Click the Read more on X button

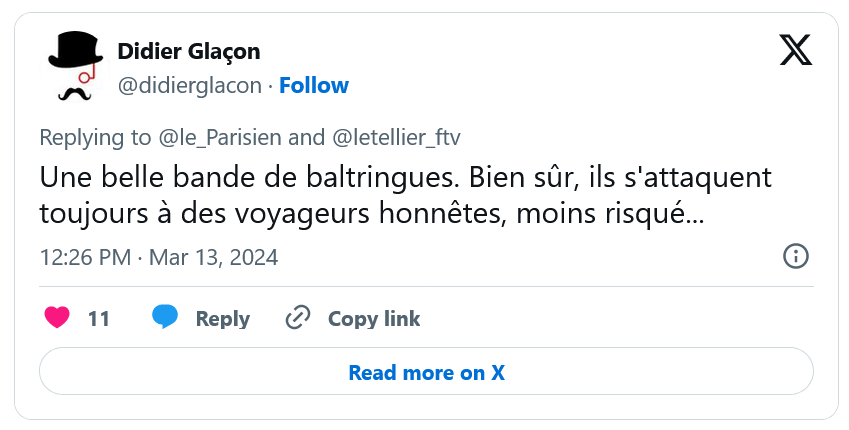tap(426, 372)
